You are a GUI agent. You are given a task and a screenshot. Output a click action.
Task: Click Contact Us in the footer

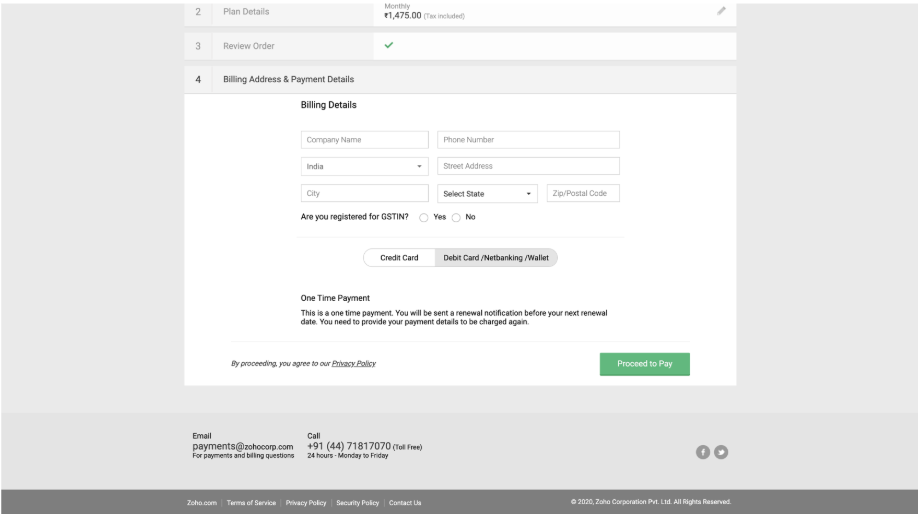tap(405, 501)
